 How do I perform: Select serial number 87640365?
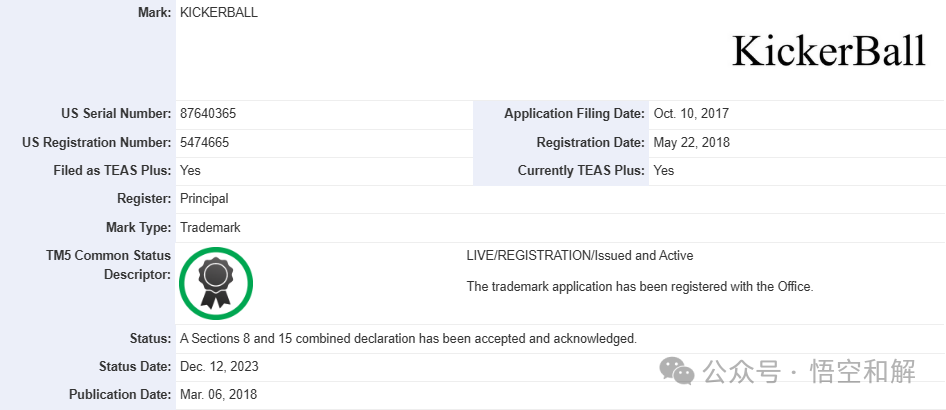pos(208,113)
